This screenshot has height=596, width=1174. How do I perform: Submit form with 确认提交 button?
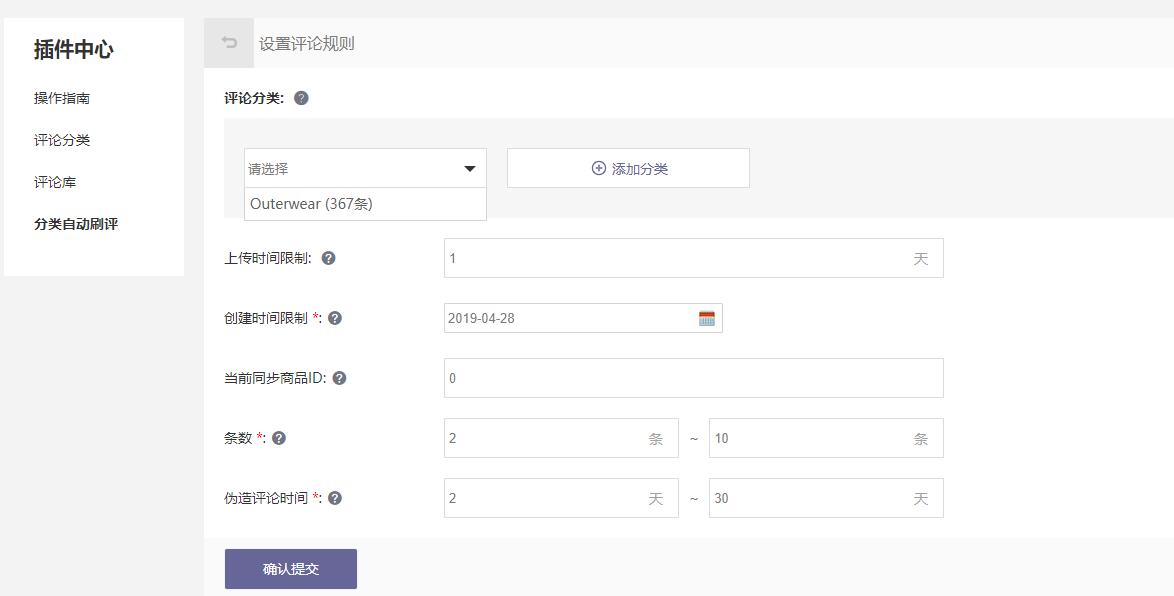[291, 569]
